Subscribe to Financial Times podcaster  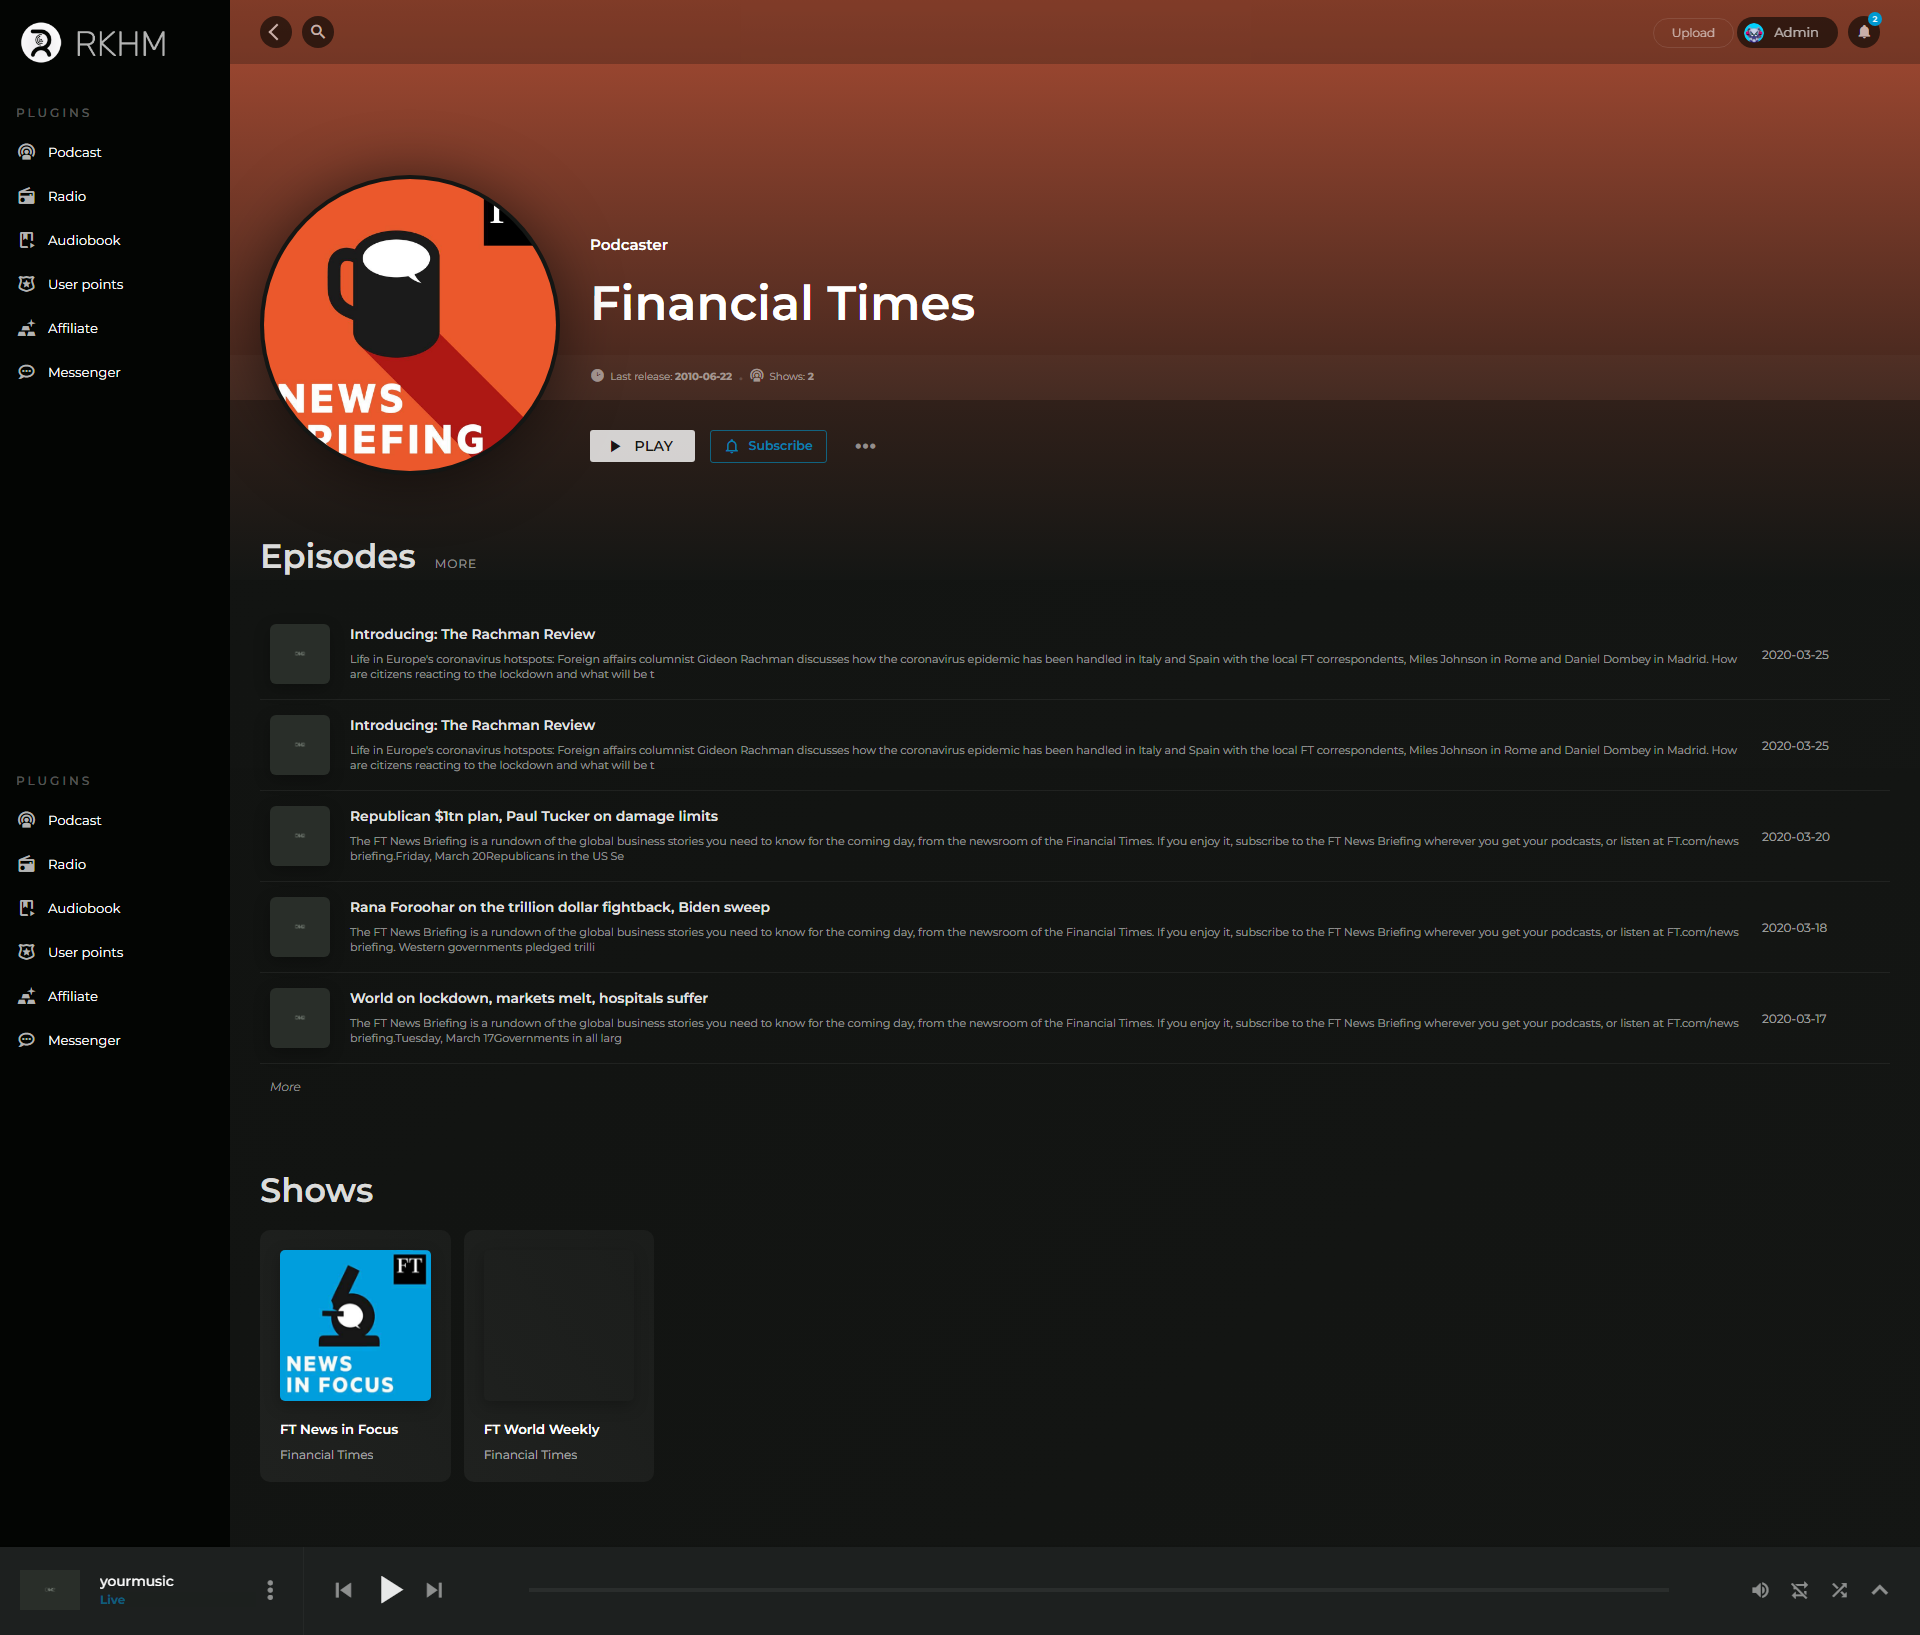[768, 446]
